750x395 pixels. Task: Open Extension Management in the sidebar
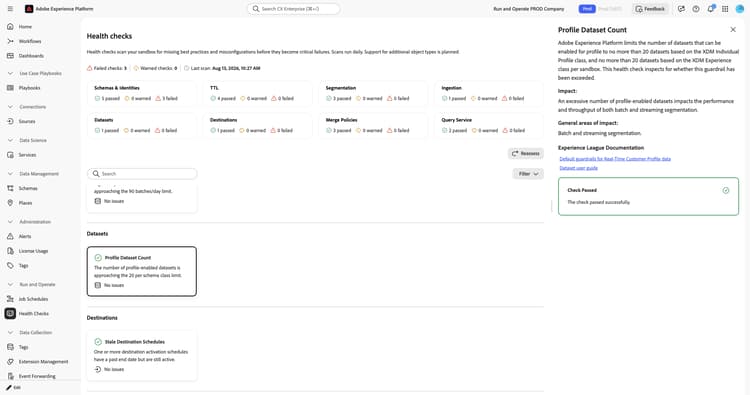point(43,362)
